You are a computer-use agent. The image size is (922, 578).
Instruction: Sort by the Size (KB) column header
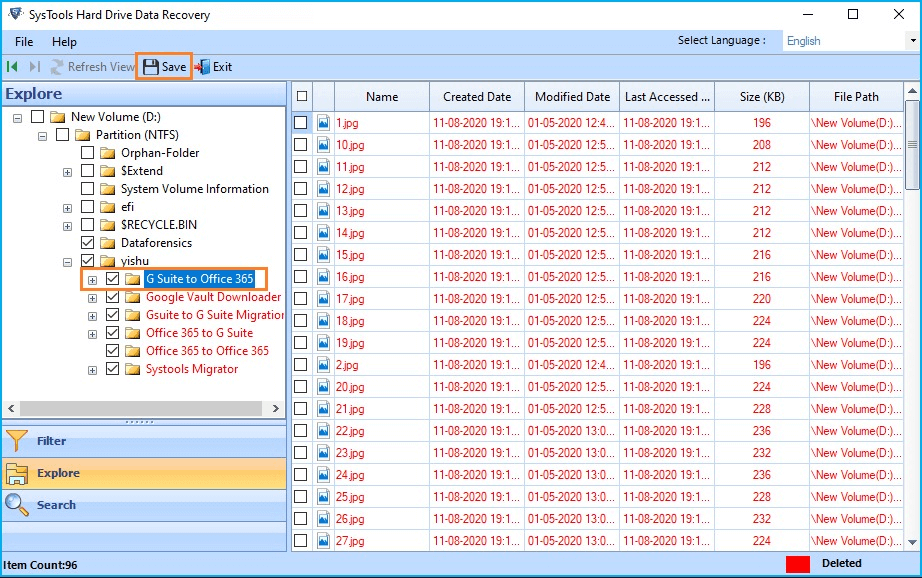762,96
